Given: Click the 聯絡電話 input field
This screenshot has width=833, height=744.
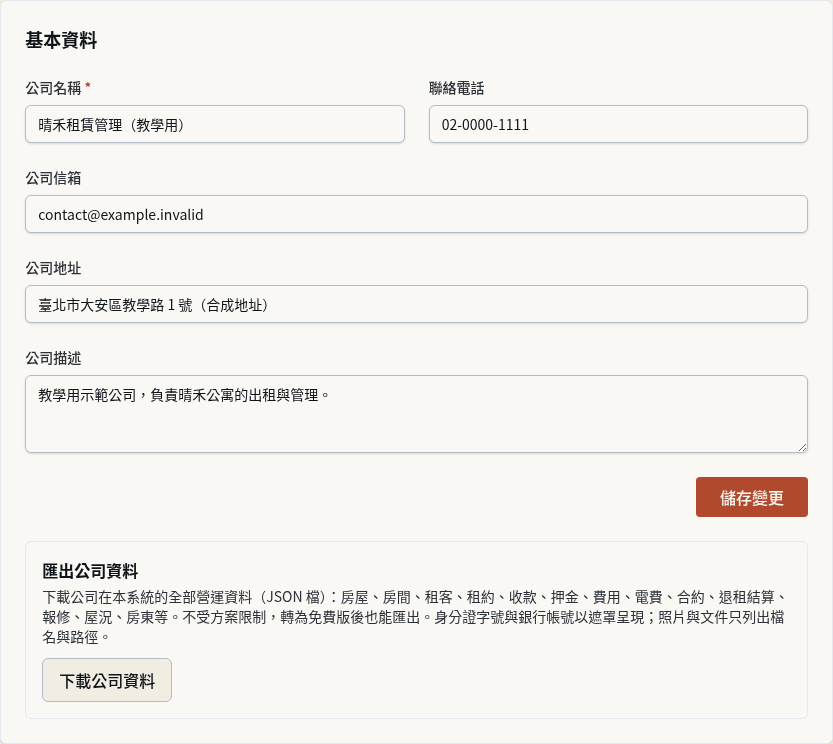Looking at the screenshot, I should click(x=618, y=124).
